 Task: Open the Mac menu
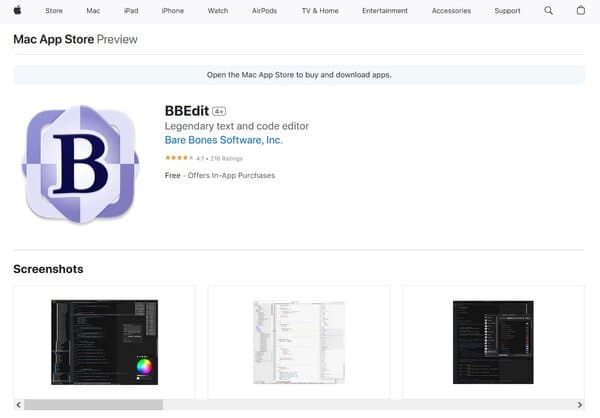click(93, 11)
